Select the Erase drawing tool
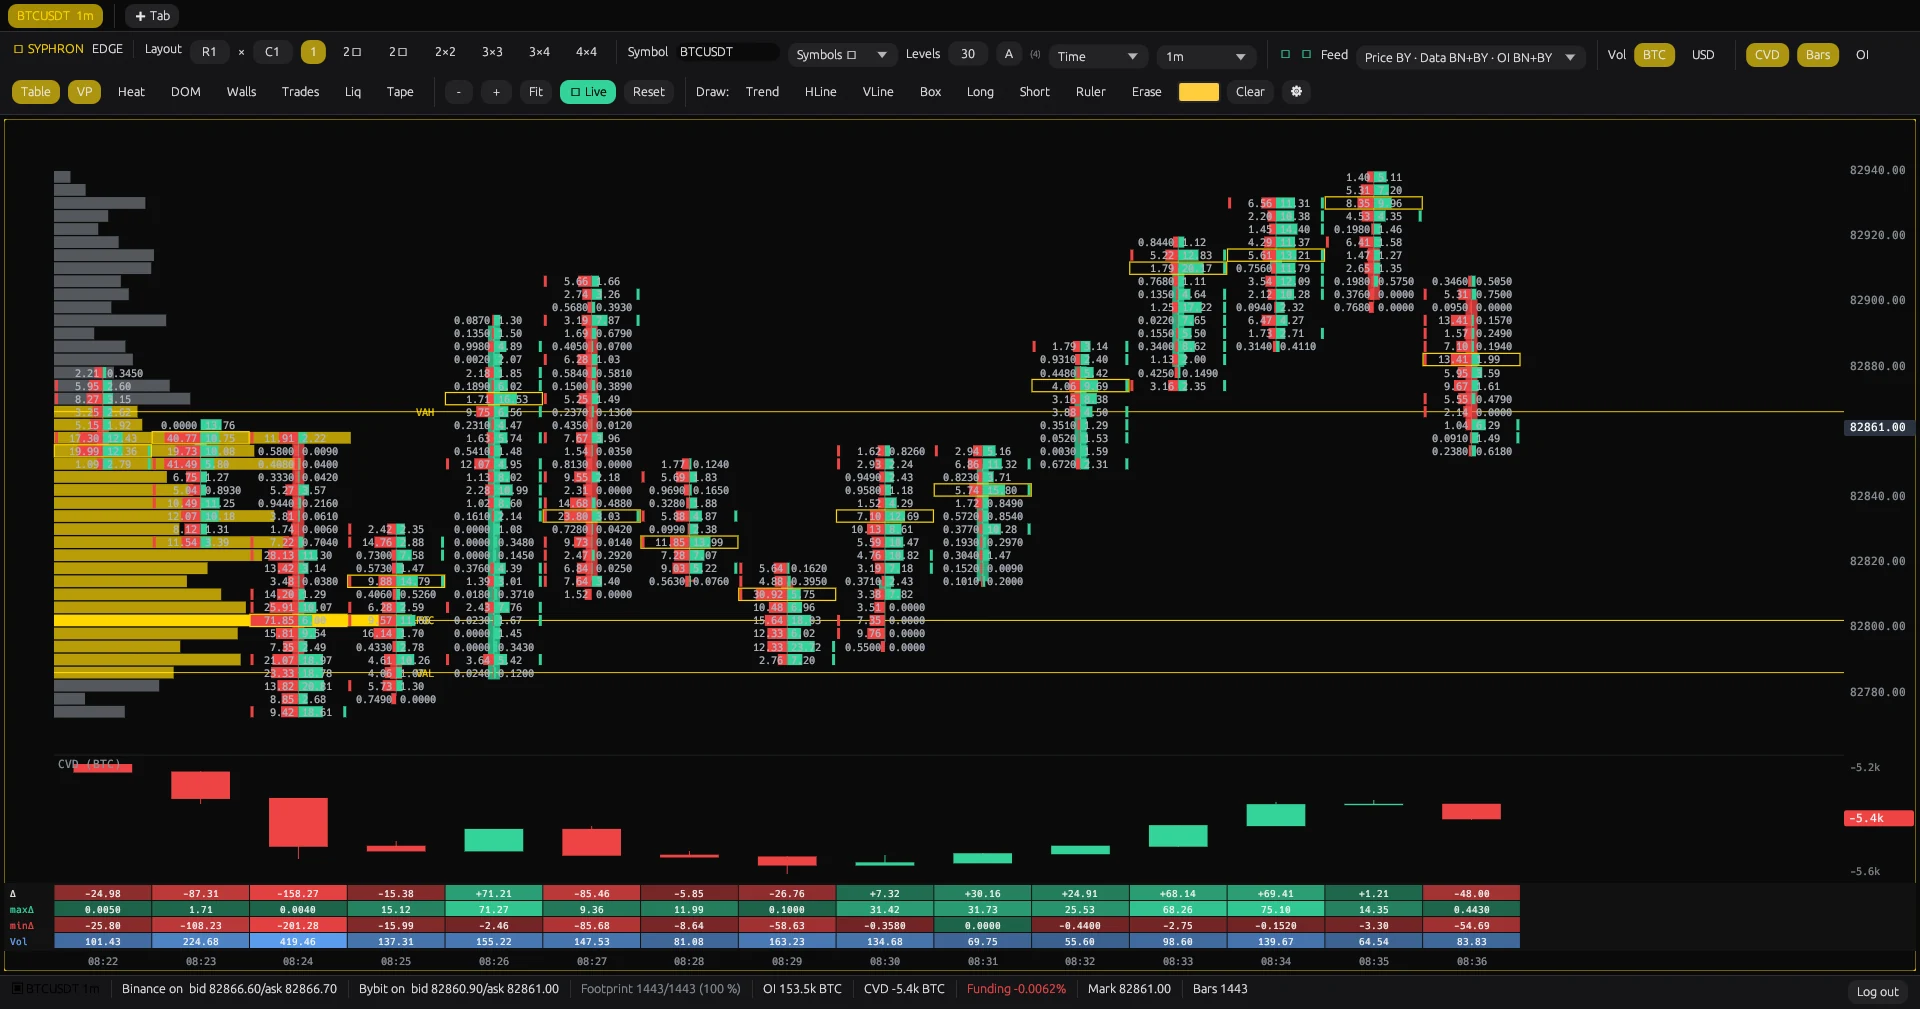Screen dimensions: 1920x1009 [x=1146, y=92]
